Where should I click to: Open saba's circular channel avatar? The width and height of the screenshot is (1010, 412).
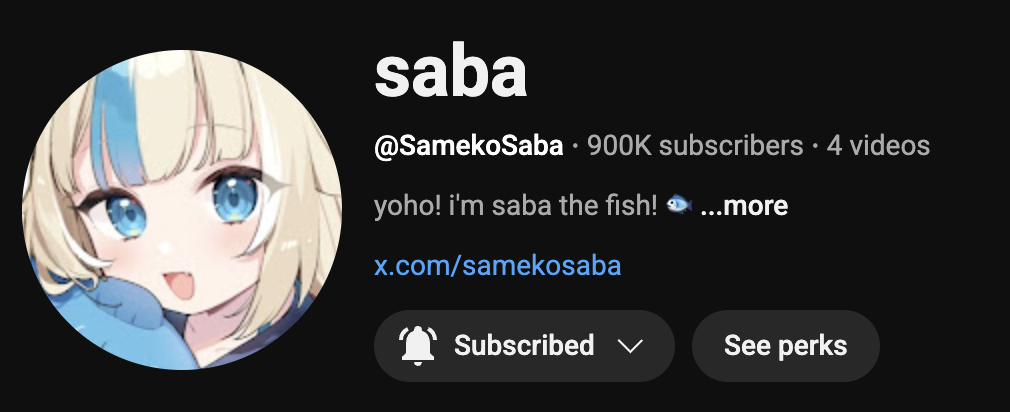tap(182, 210)
